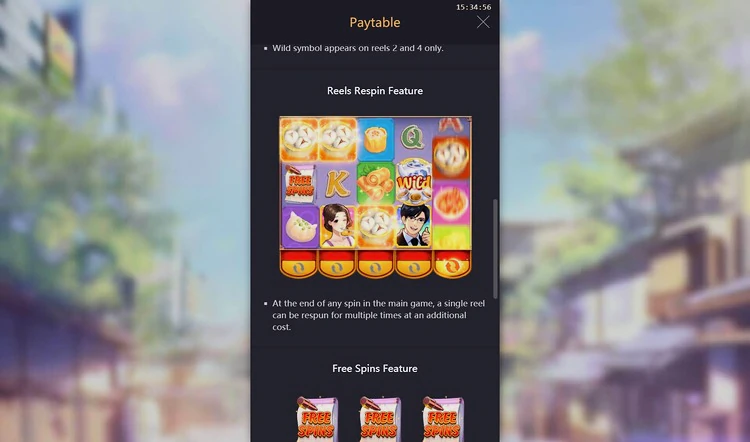The width and height of the screenshot is (750, 442).
Task: Click the green Q symbol
Action: [x=412, y=138]
